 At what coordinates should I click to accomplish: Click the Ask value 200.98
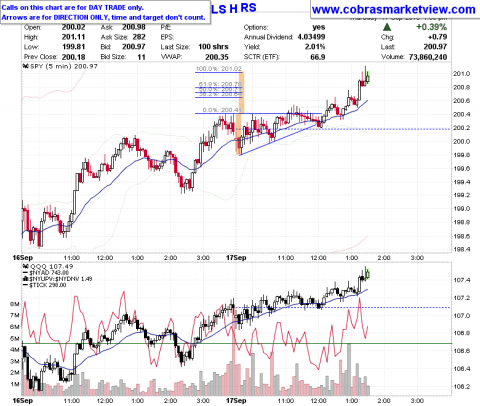point(134,27)
